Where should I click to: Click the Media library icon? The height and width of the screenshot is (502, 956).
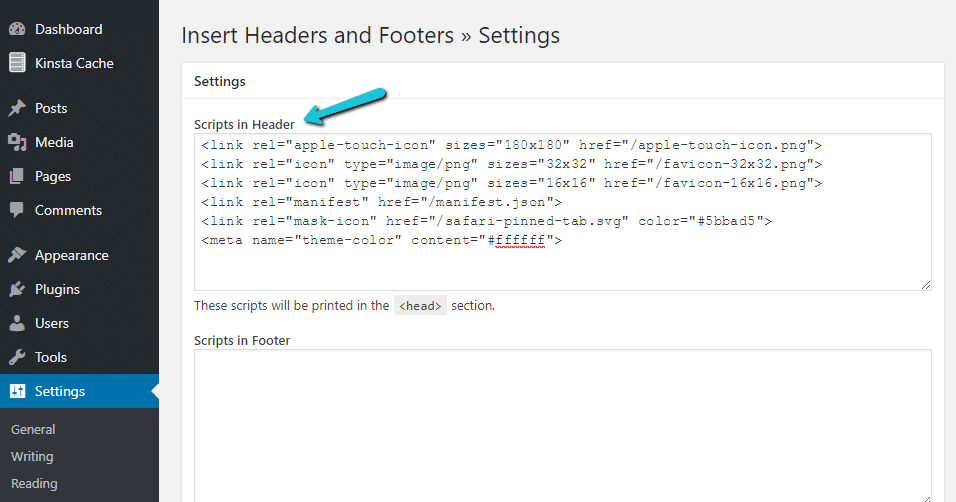click(x=17, y=142)
